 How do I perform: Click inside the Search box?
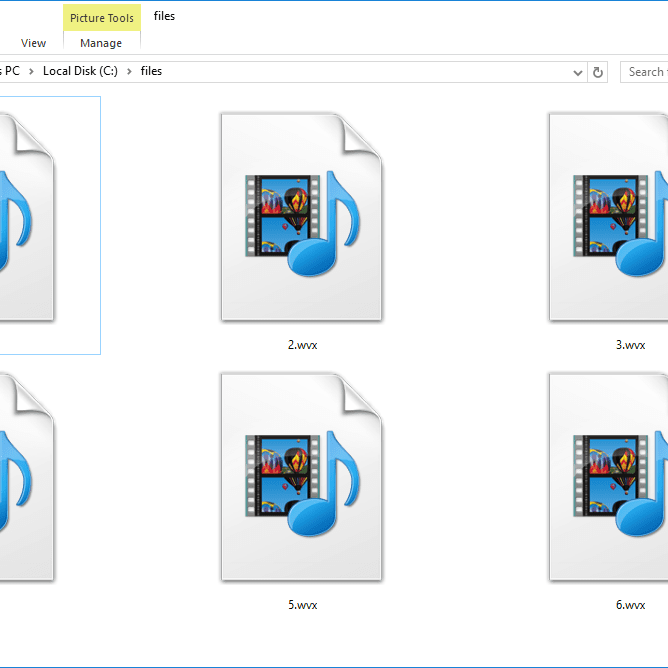[x=644, y=72]
